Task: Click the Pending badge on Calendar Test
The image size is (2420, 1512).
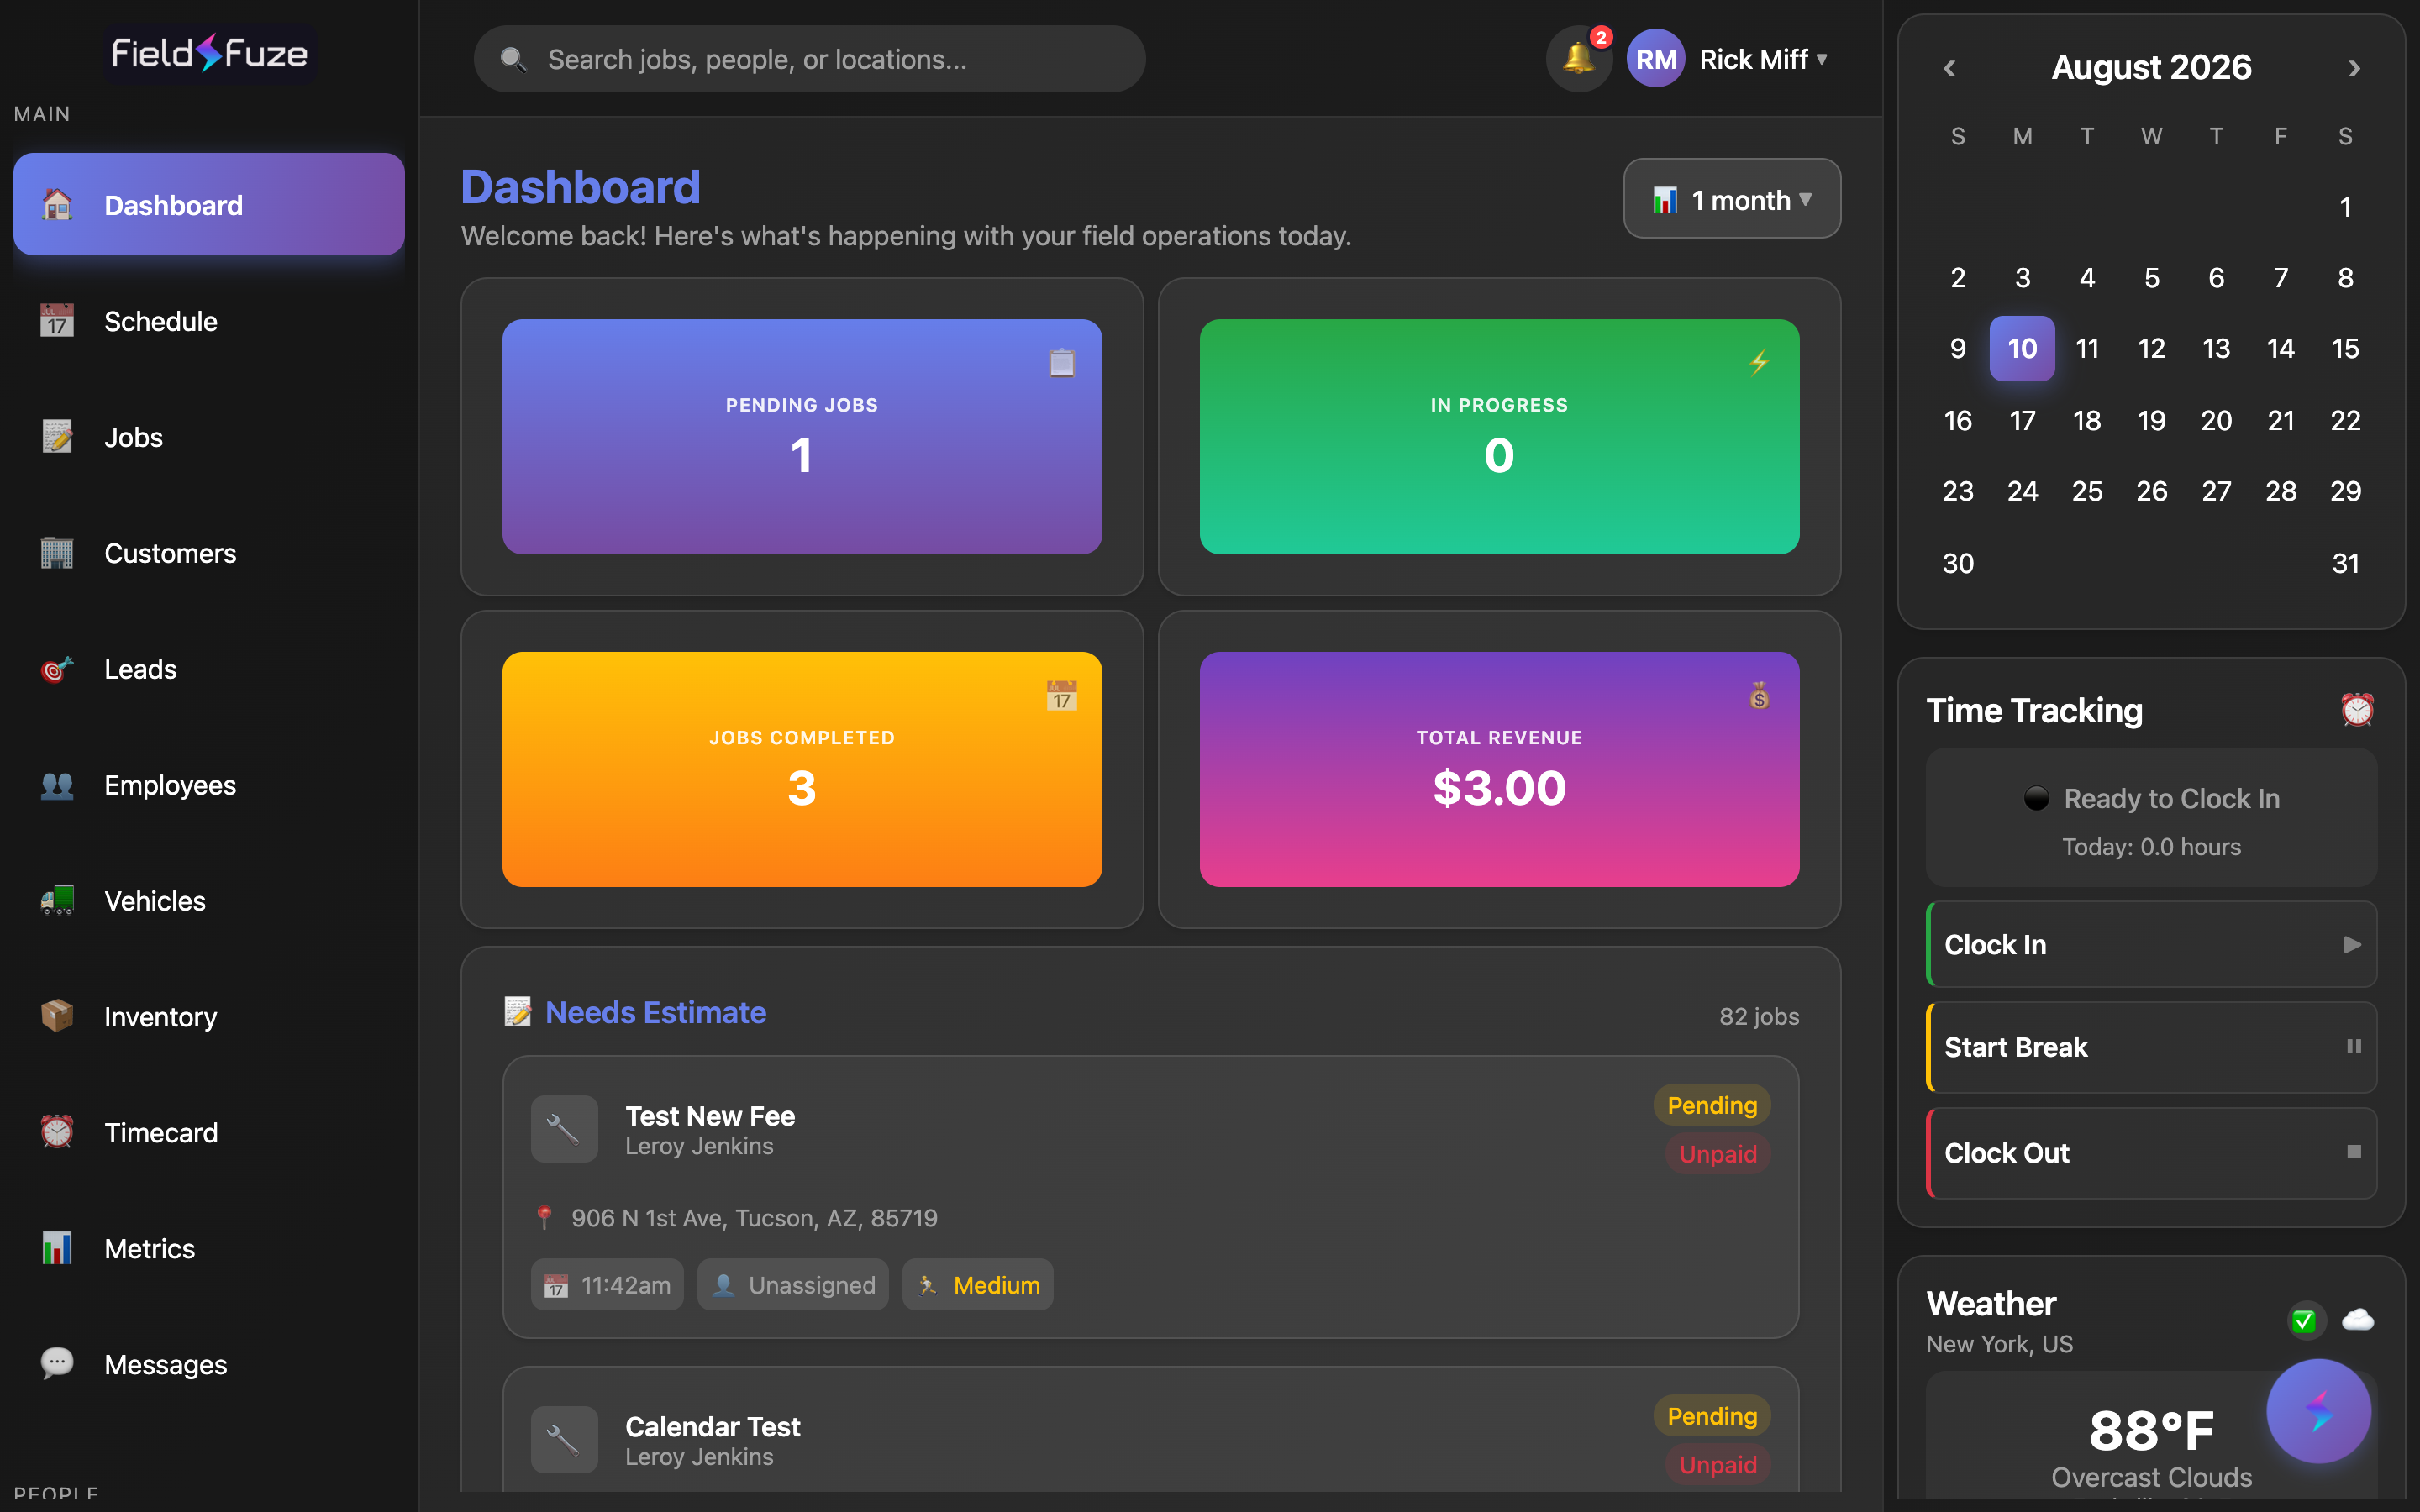Action: pos(1712,1416)
